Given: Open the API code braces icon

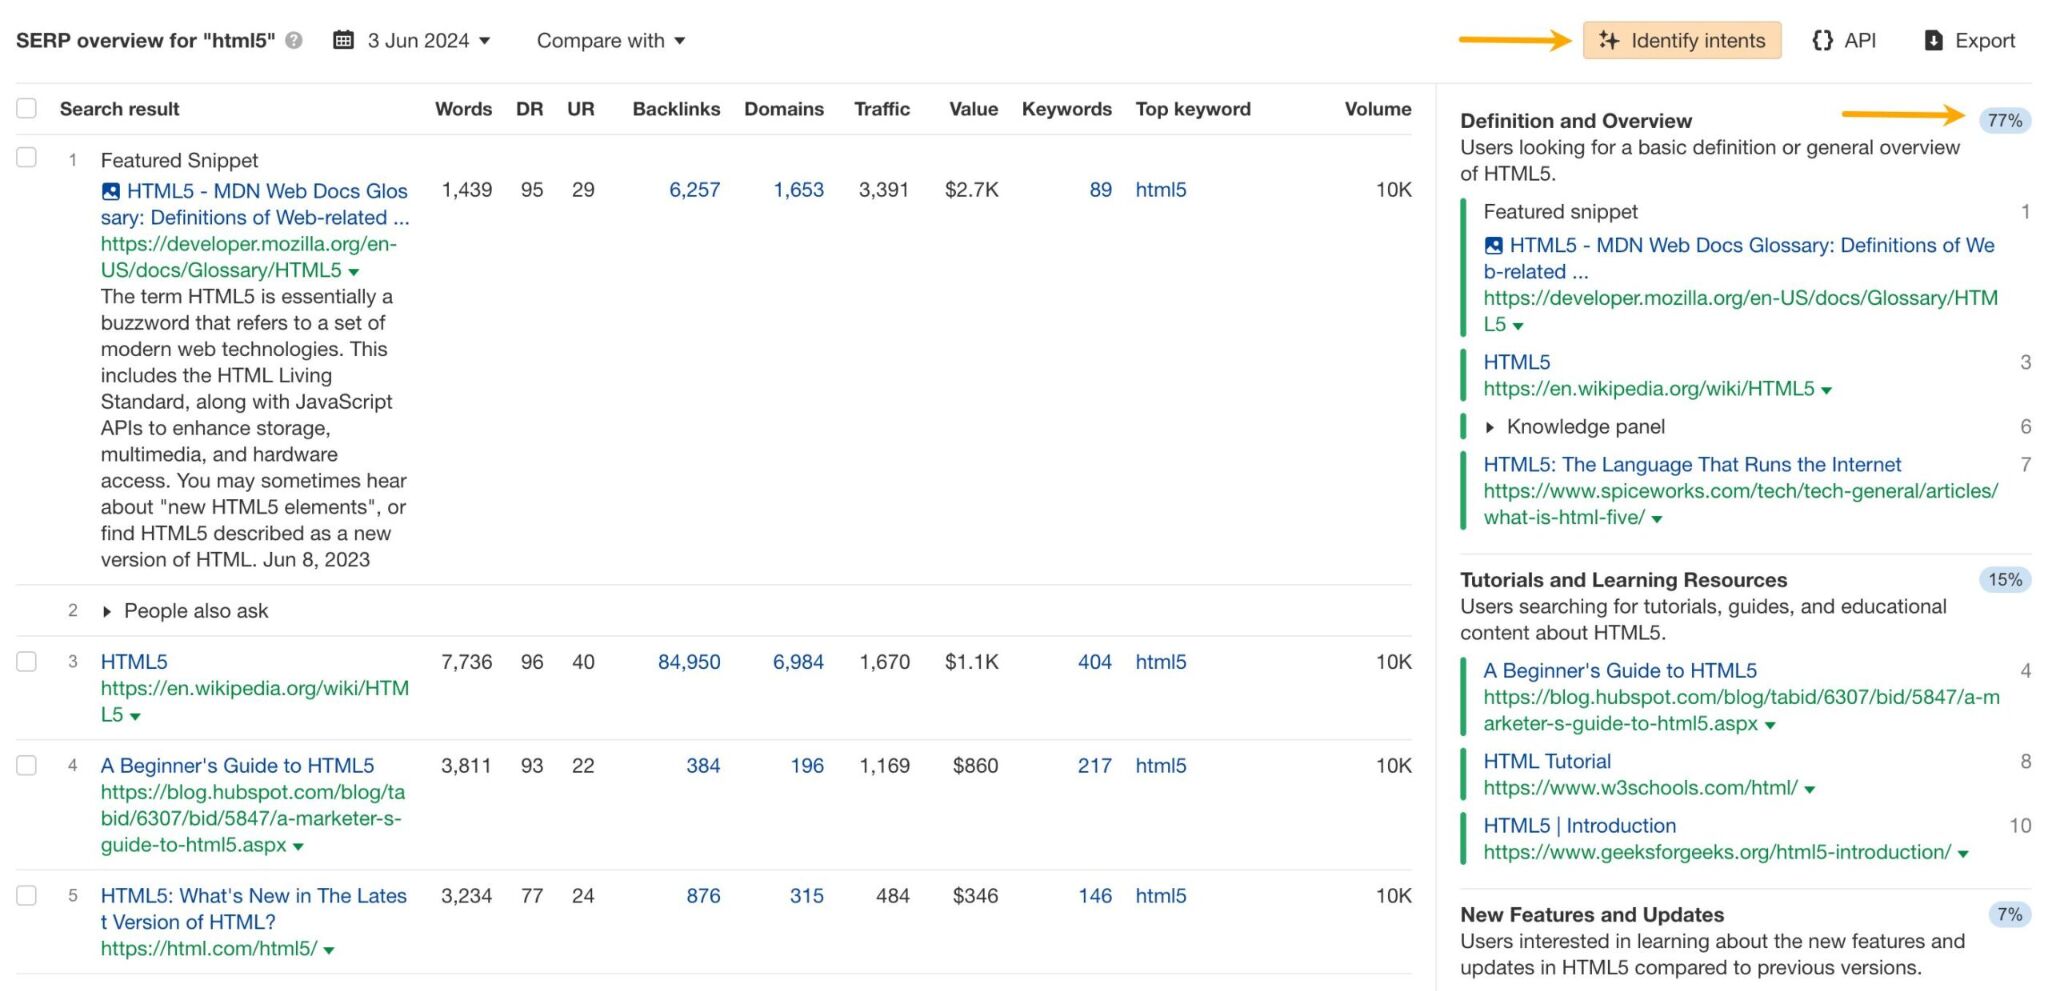Looking at the screenshot, I should tap(1823, 41).
